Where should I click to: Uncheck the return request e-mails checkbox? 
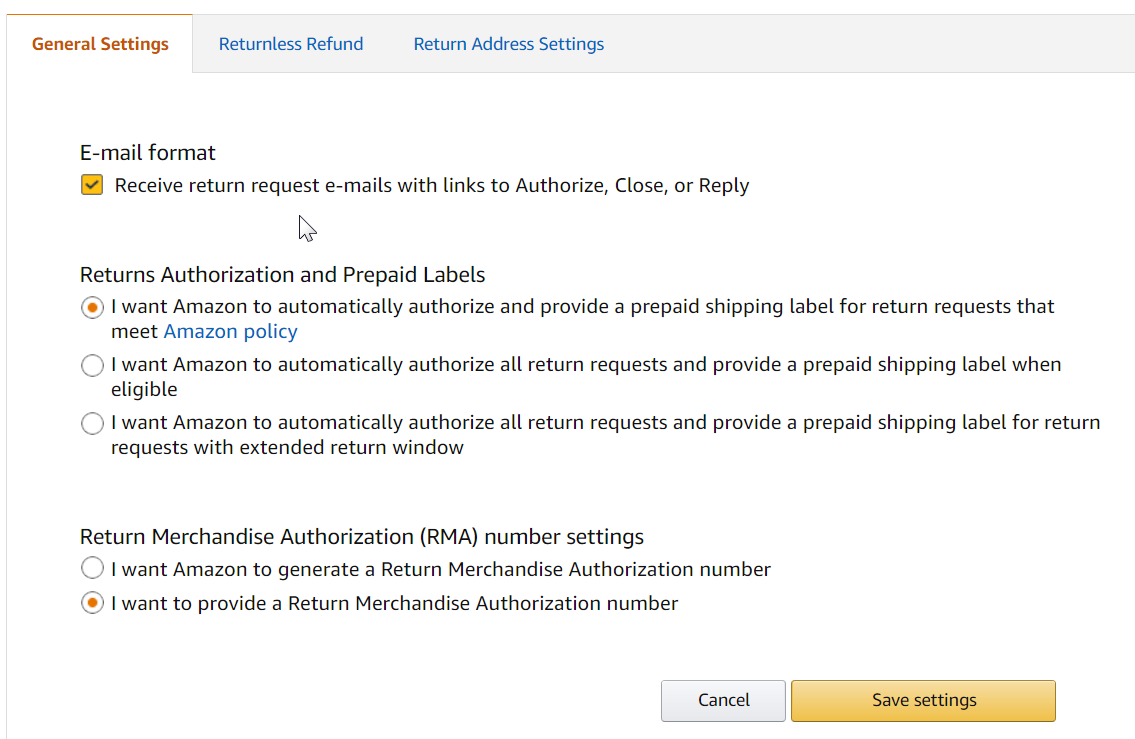(x=92, y=185)
